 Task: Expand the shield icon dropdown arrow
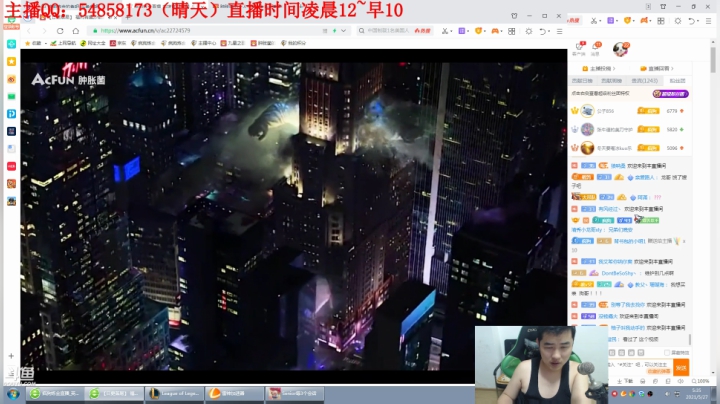click(485, 31)
